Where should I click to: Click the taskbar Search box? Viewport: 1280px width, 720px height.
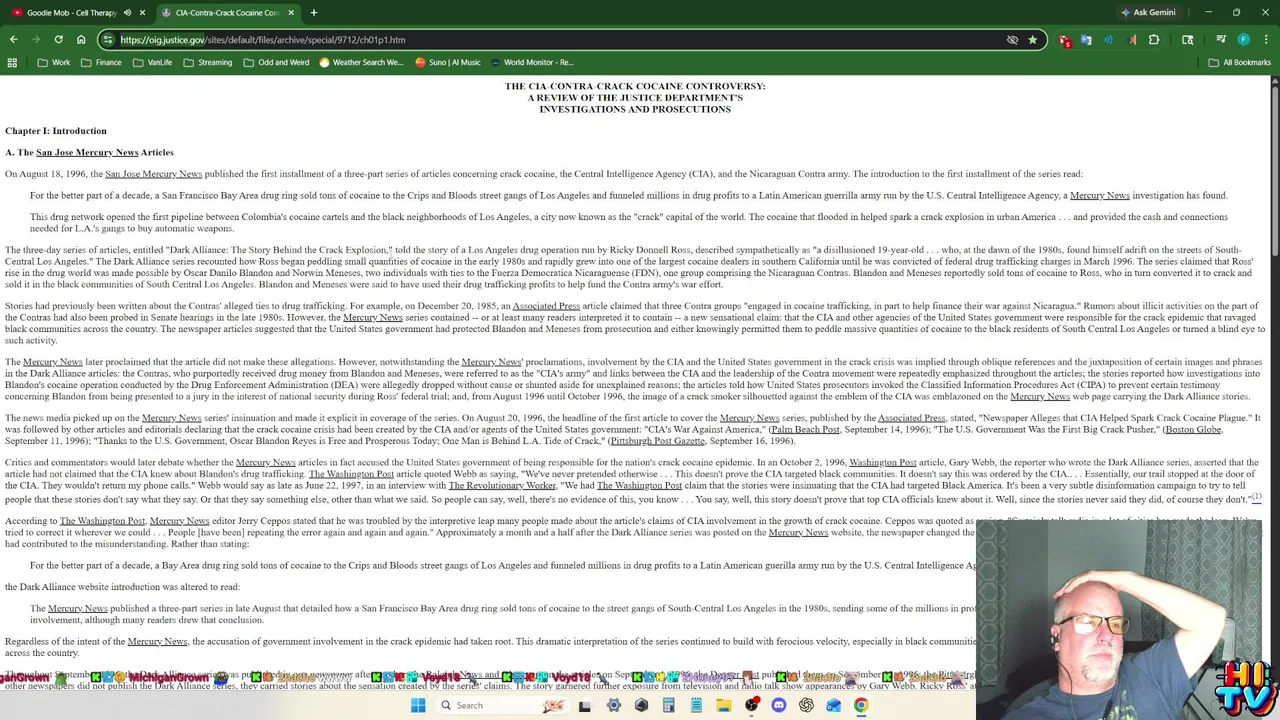pos(502,705)
